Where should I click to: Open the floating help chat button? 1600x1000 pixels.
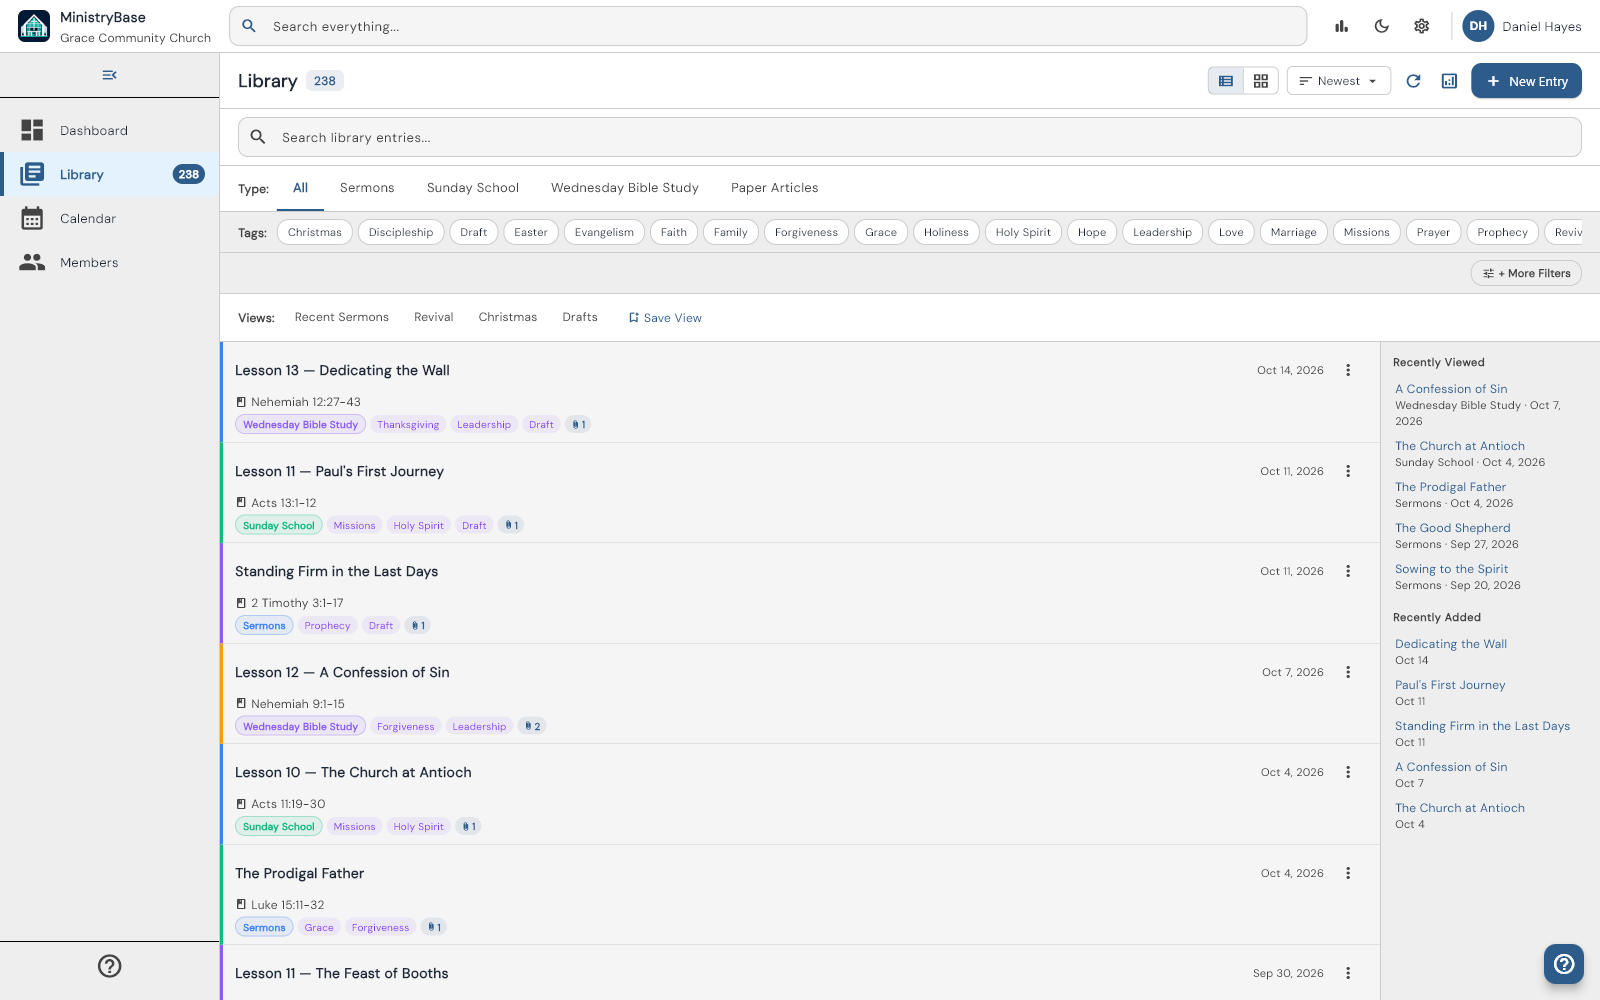coord(1564,964)
